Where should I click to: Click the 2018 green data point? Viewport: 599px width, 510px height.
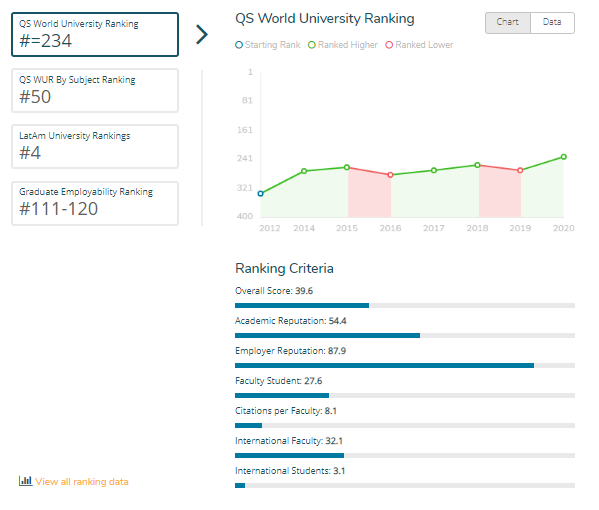[x=478, y=165]
